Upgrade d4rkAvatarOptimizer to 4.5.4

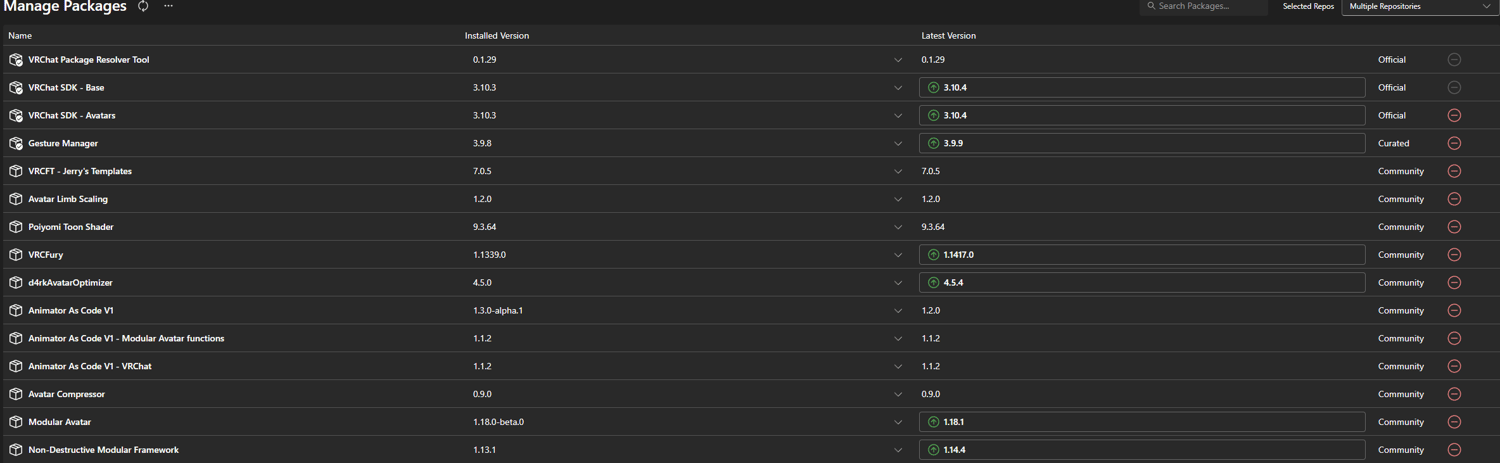point(1142,283)
